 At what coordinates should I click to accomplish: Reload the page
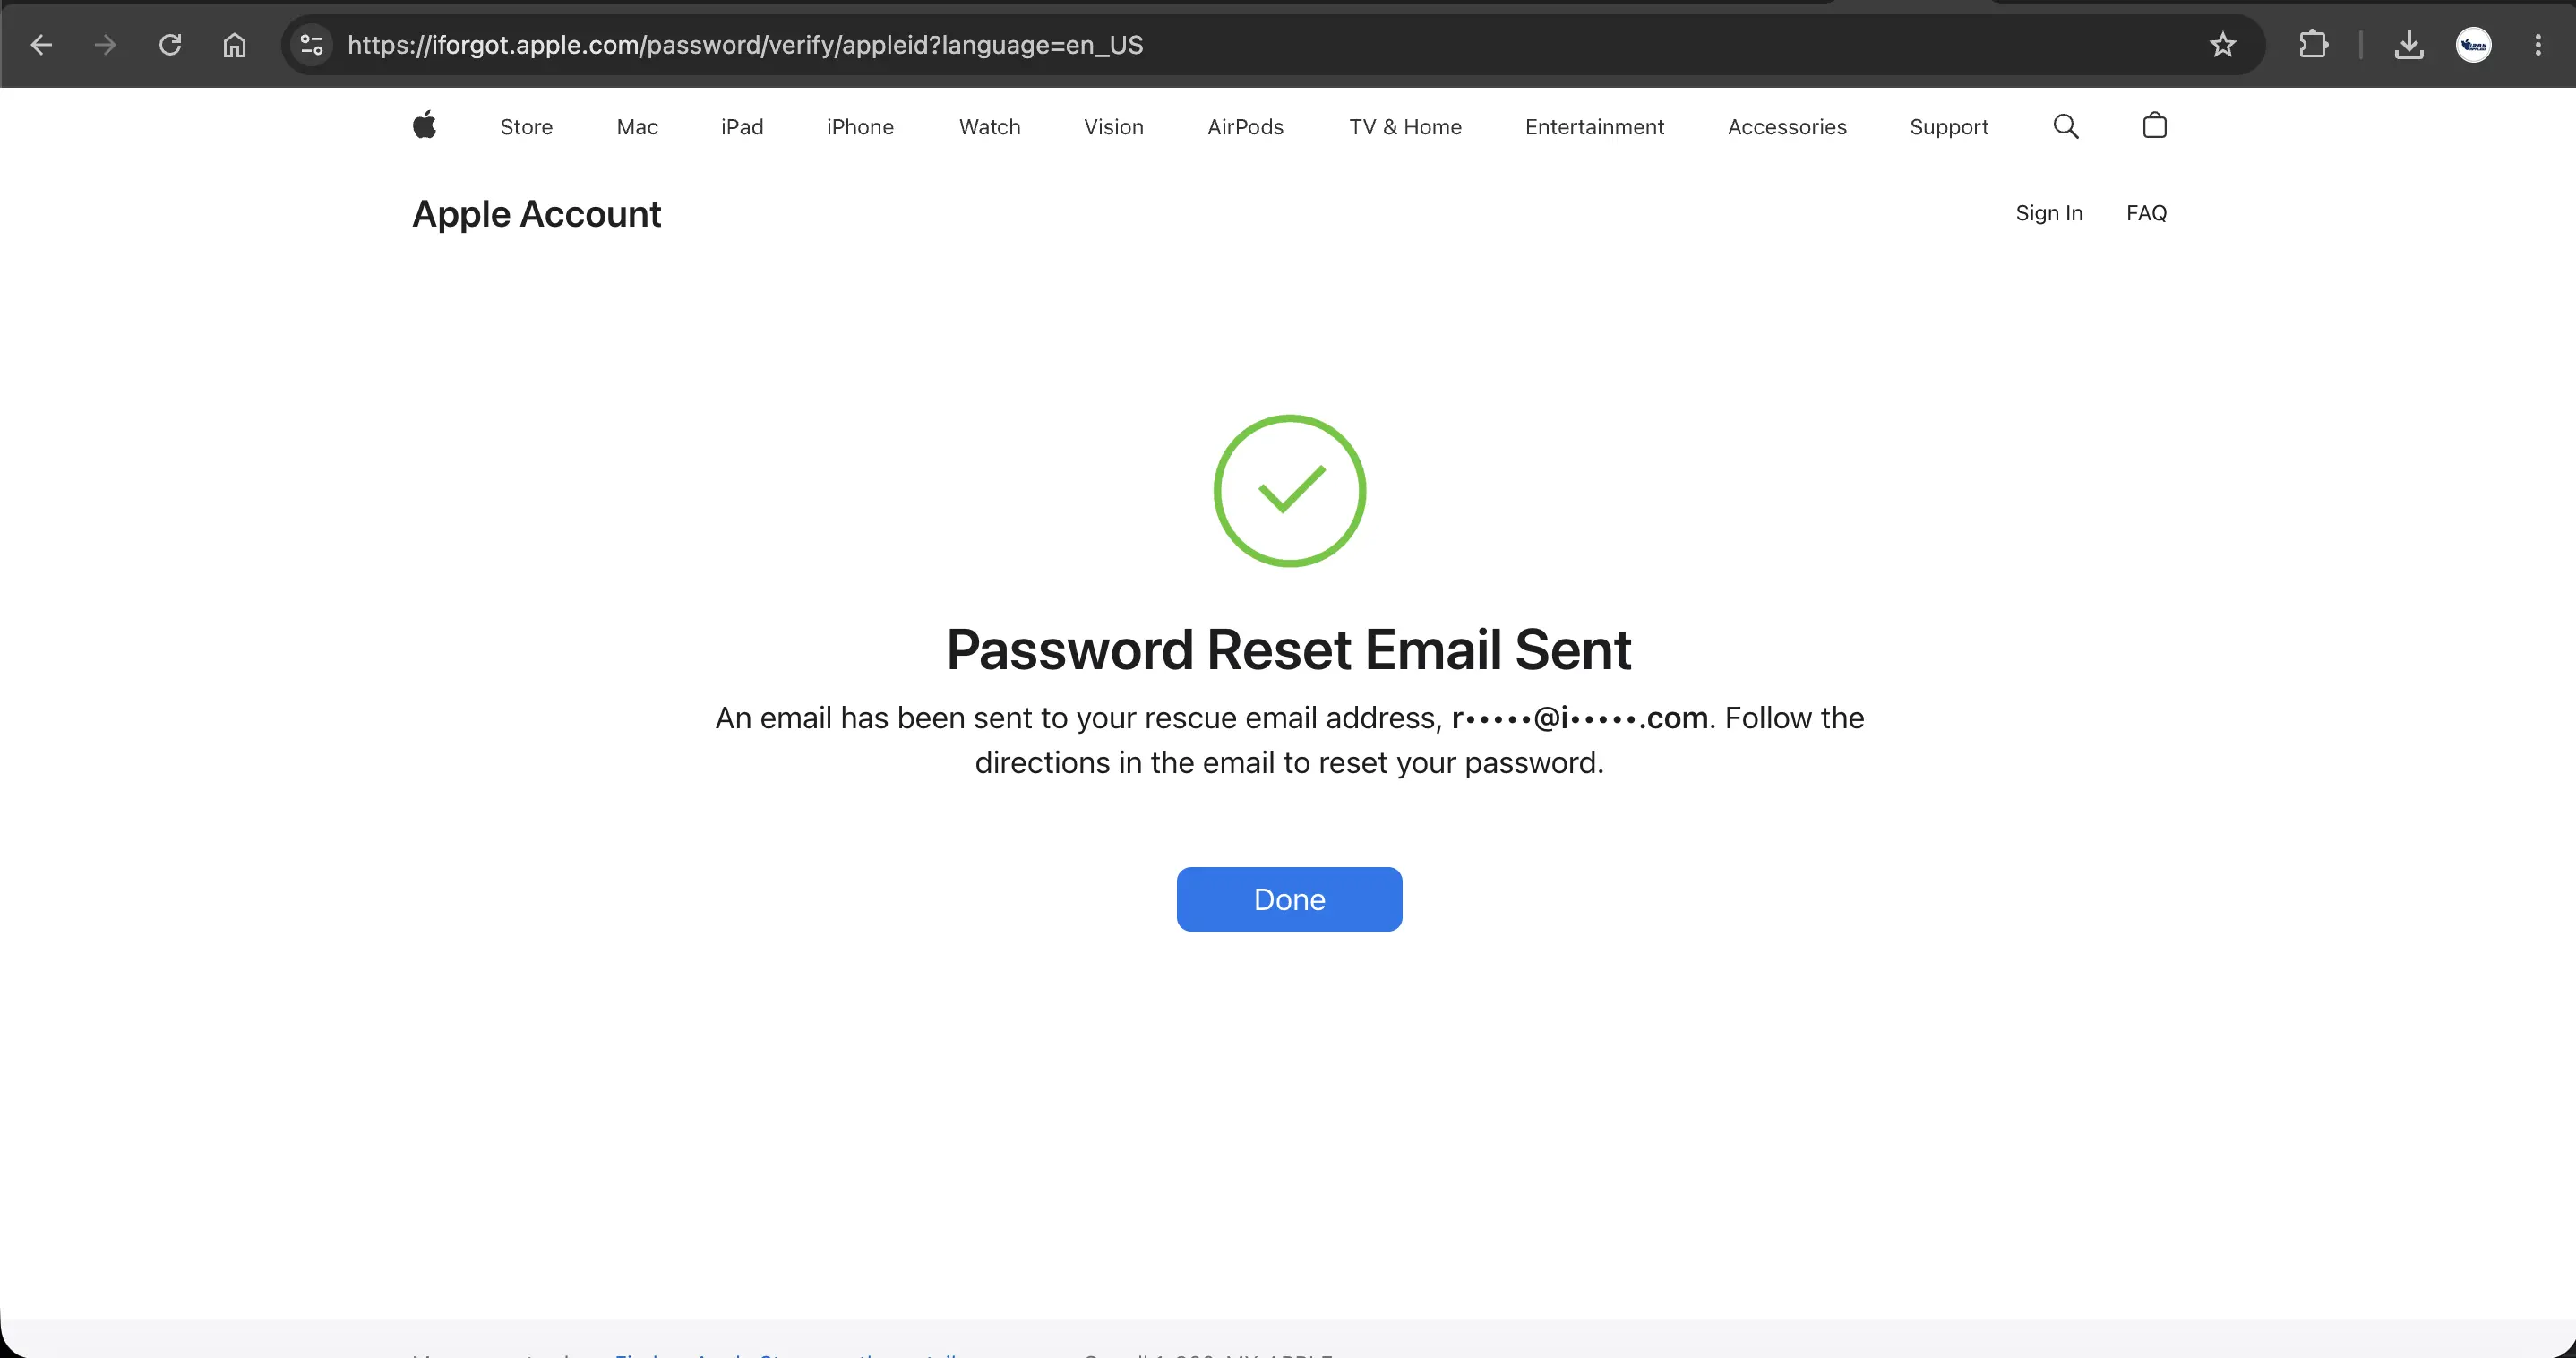pyautogui.click(x=170, y=45)
